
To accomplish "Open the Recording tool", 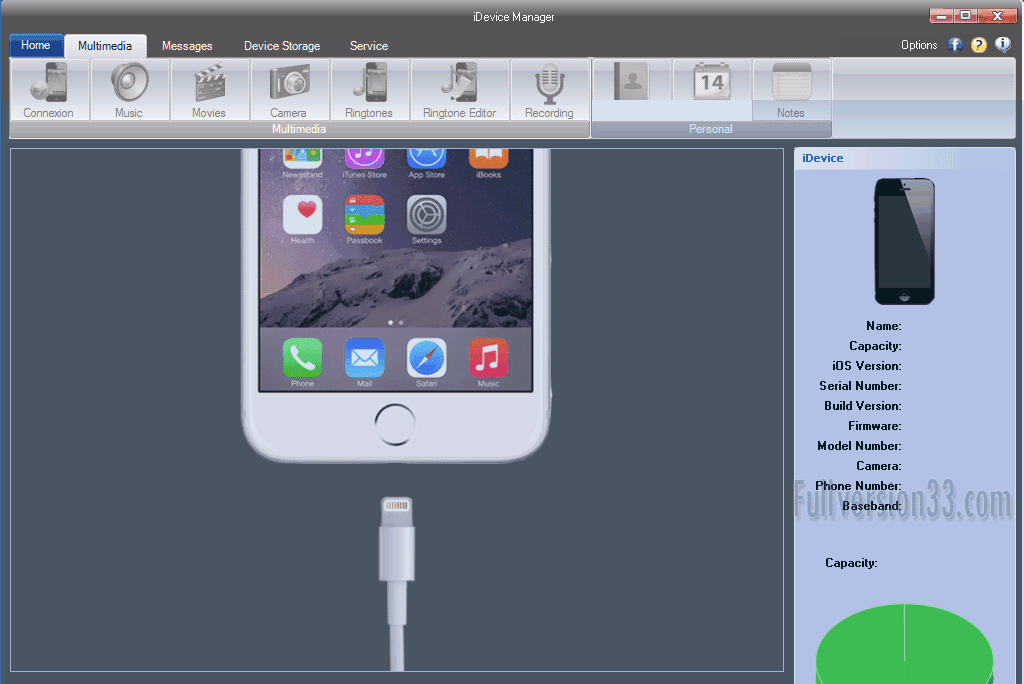I will 549,90.
